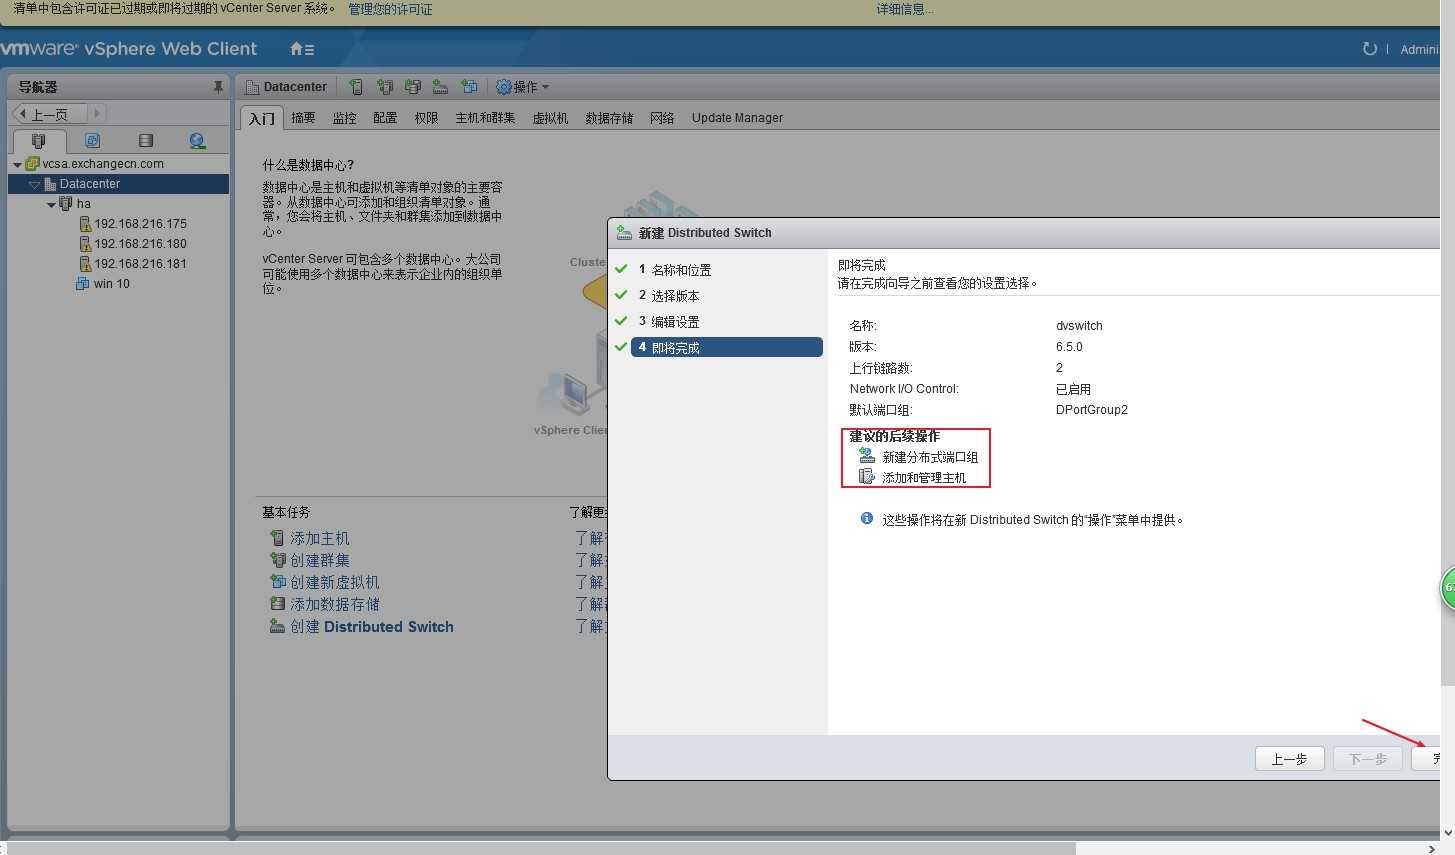Open the 虚拟机 tab
1455x855 pixels.
pos(550,118)
